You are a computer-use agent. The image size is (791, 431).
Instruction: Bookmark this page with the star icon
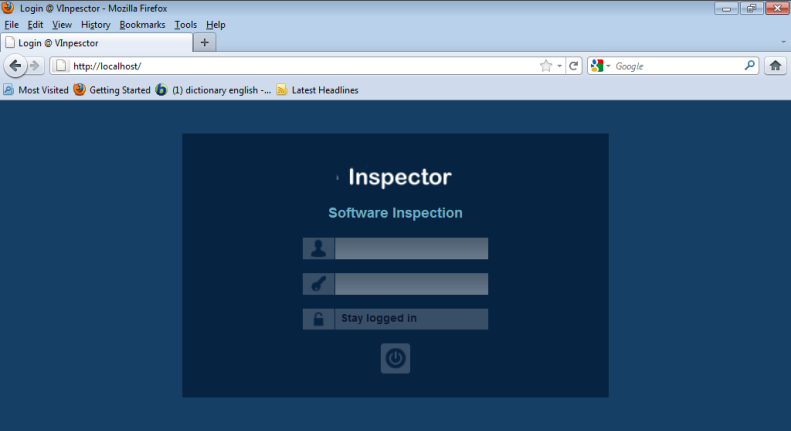click(x=546, y=66)
